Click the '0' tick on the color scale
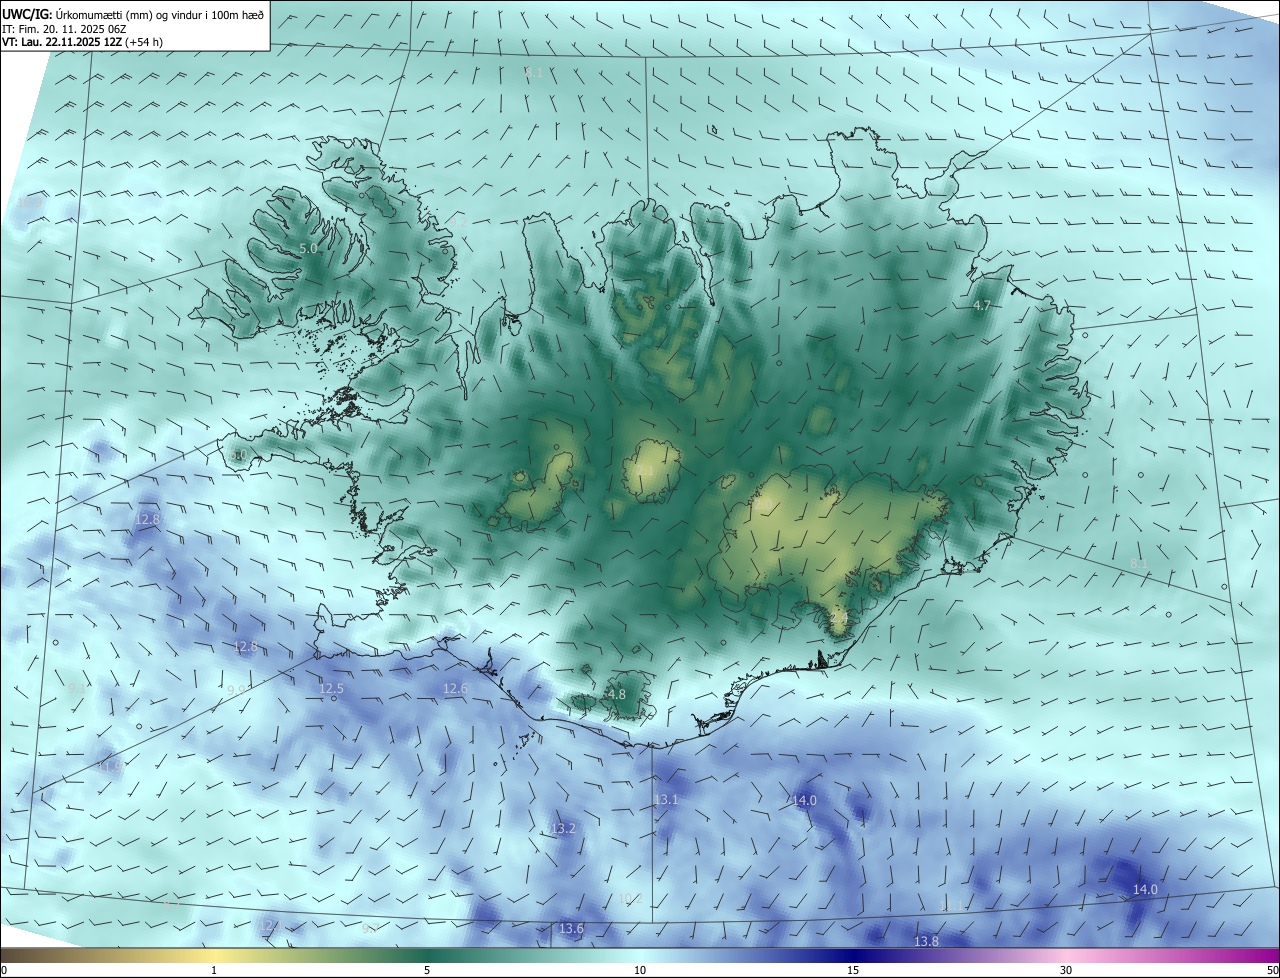The image size is (1280, 978). click(4, 970)
